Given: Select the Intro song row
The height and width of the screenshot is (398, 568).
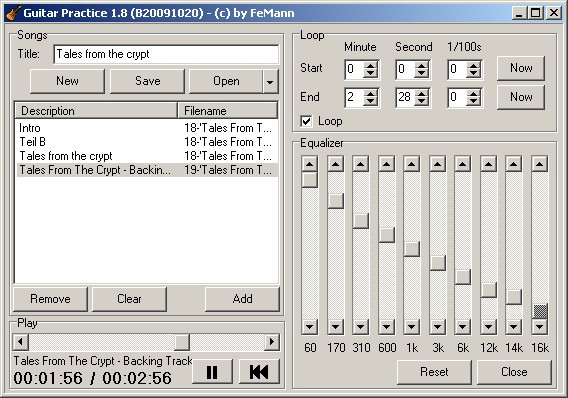Looking at the screenshot, I should (x=146, y=128).
